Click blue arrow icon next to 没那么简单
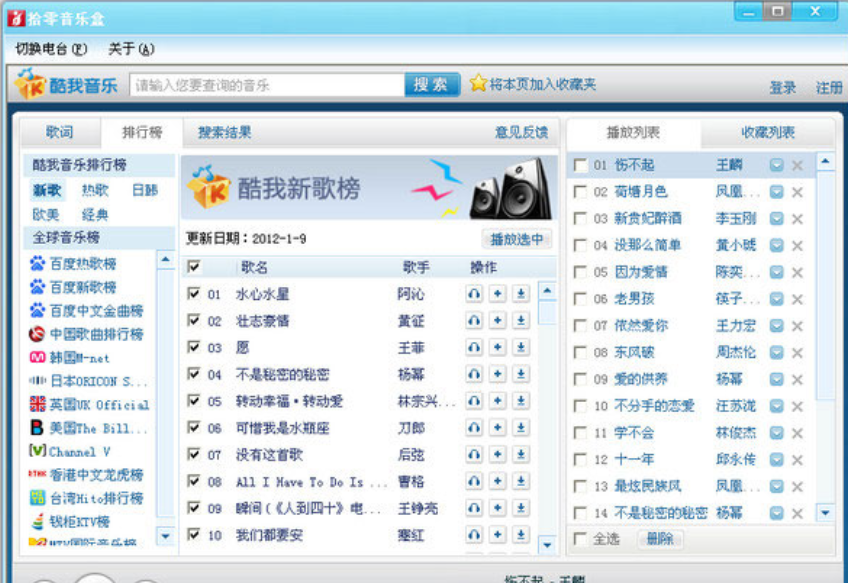 coord(777,246)
